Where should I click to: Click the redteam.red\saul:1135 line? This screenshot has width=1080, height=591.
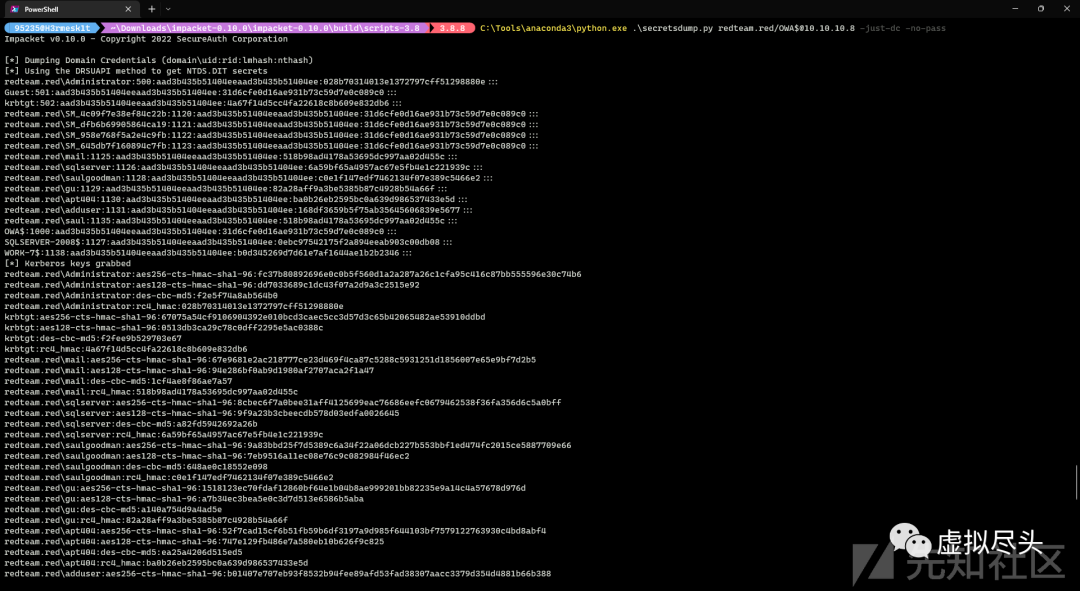coord(231,220)
